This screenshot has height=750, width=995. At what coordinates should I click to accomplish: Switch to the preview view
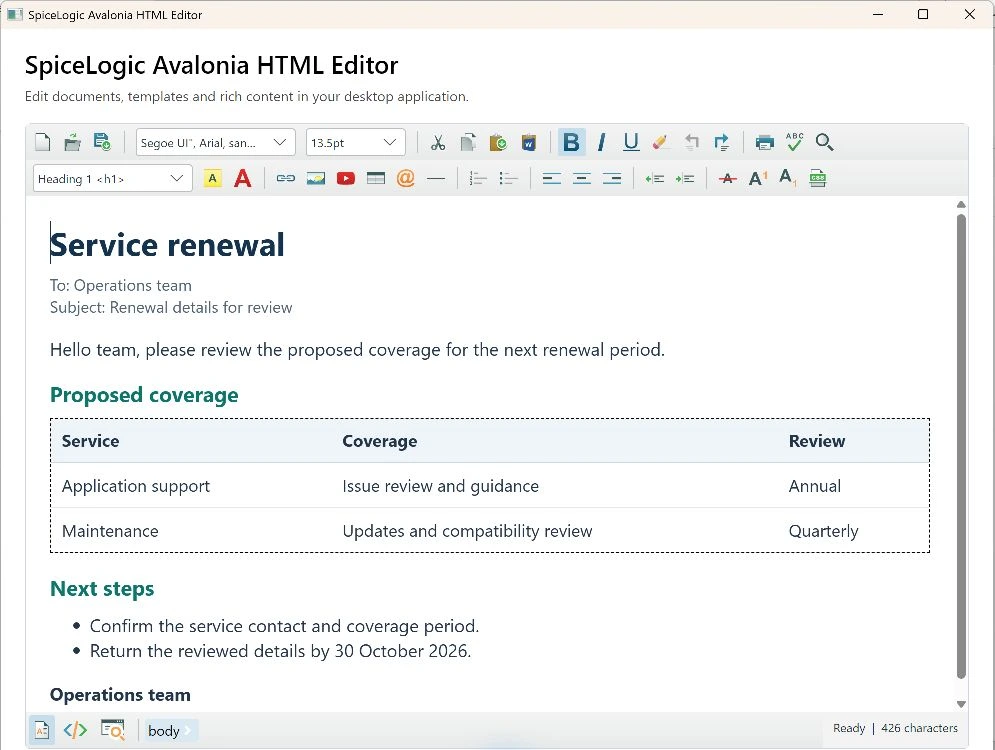pyautogui.click(x=112, y=730)
